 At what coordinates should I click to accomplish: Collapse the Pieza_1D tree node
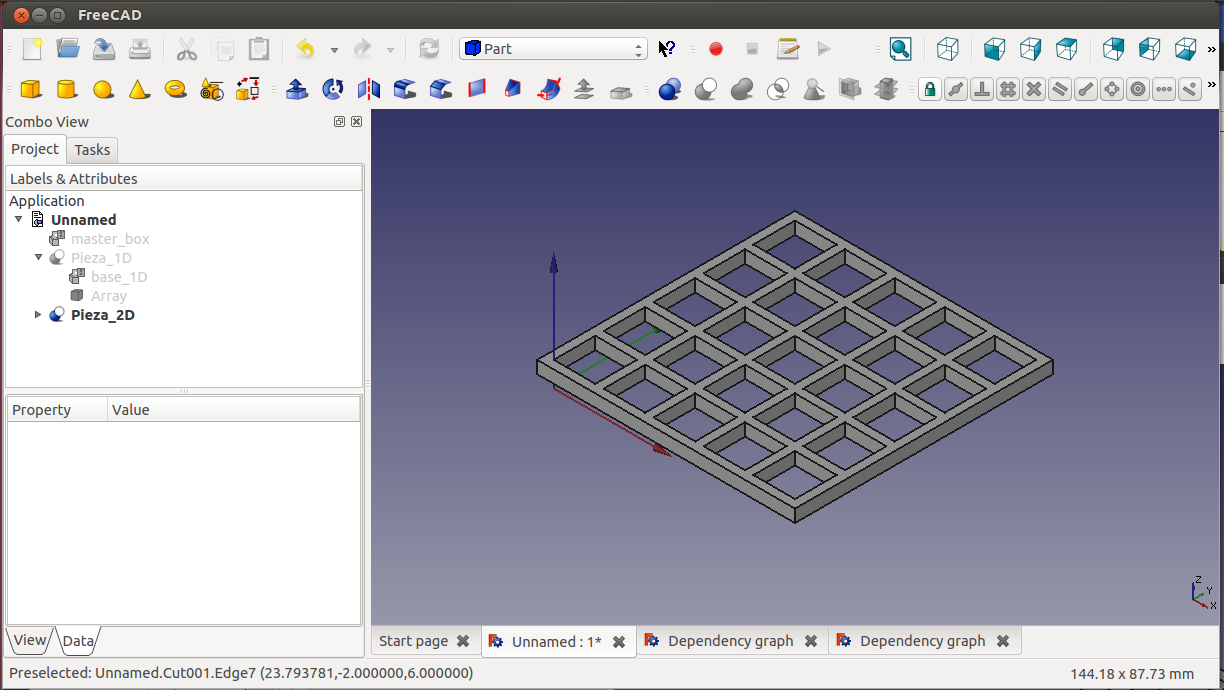point(39,258)
